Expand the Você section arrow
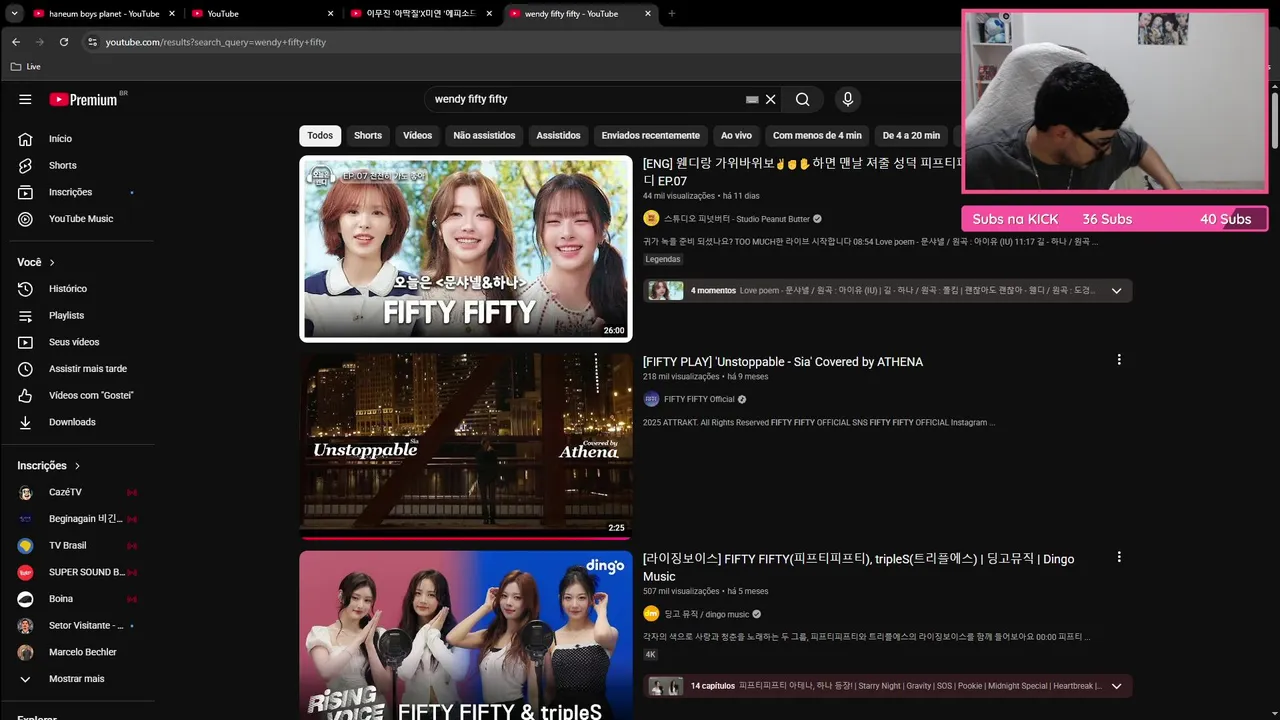 click(52, 262)
